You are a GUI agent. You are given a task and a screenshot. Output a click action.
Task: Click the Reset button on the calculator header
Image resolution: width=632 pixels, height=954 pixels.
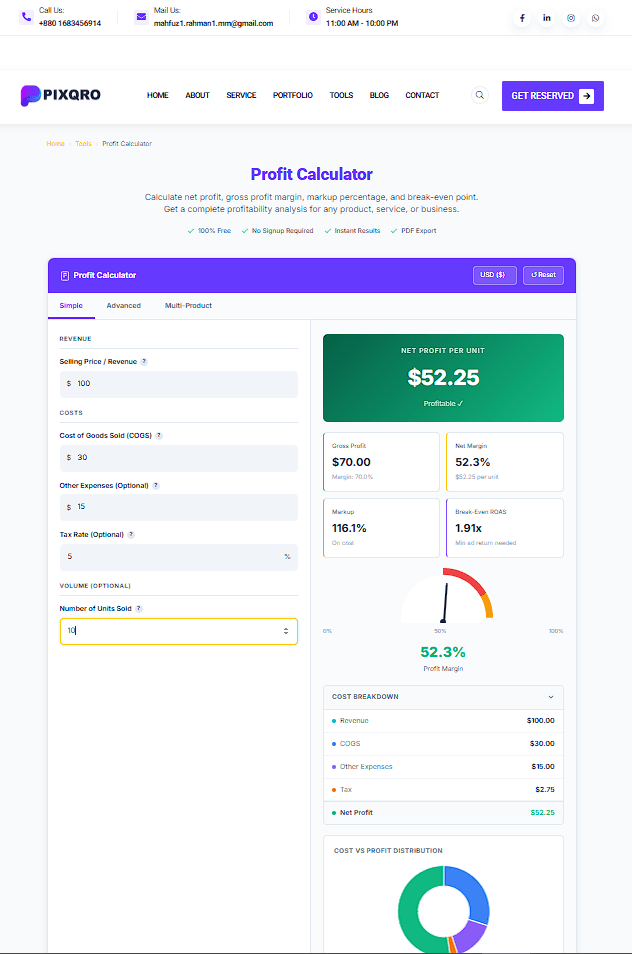tap(543, 275)
